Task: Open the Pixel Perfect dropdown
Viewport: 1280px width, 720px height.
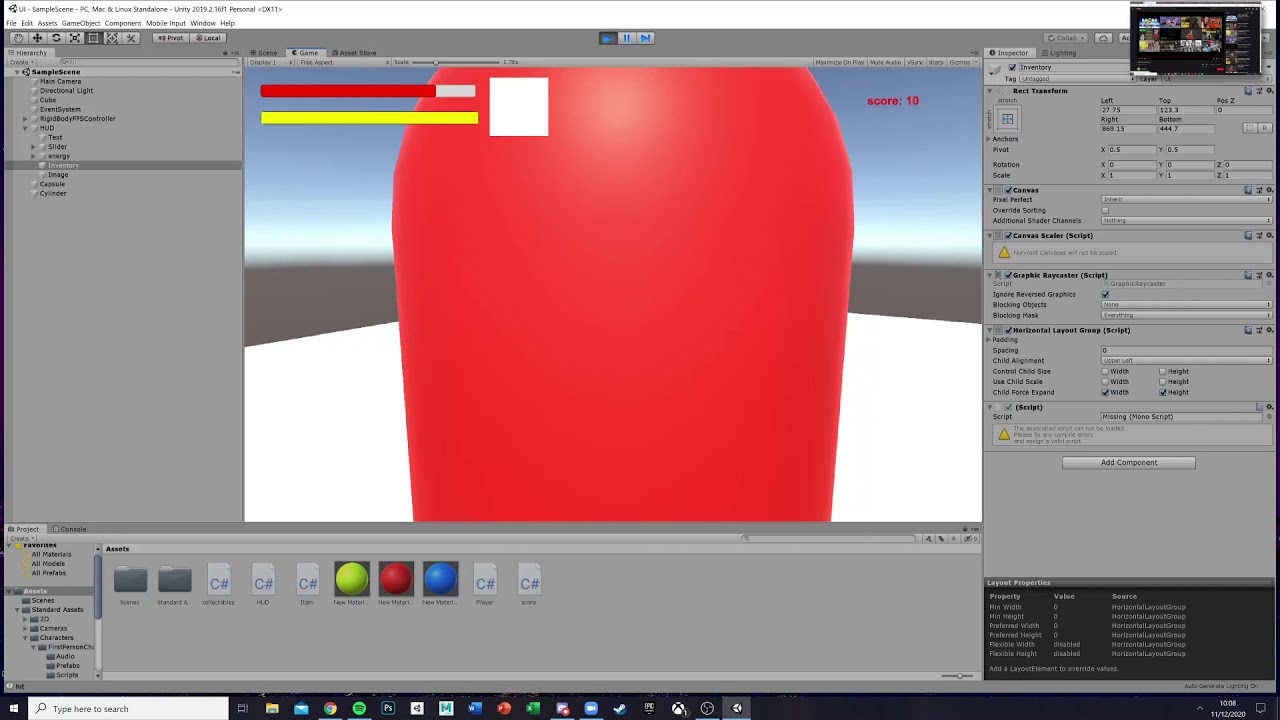Action: [1186, 199]
